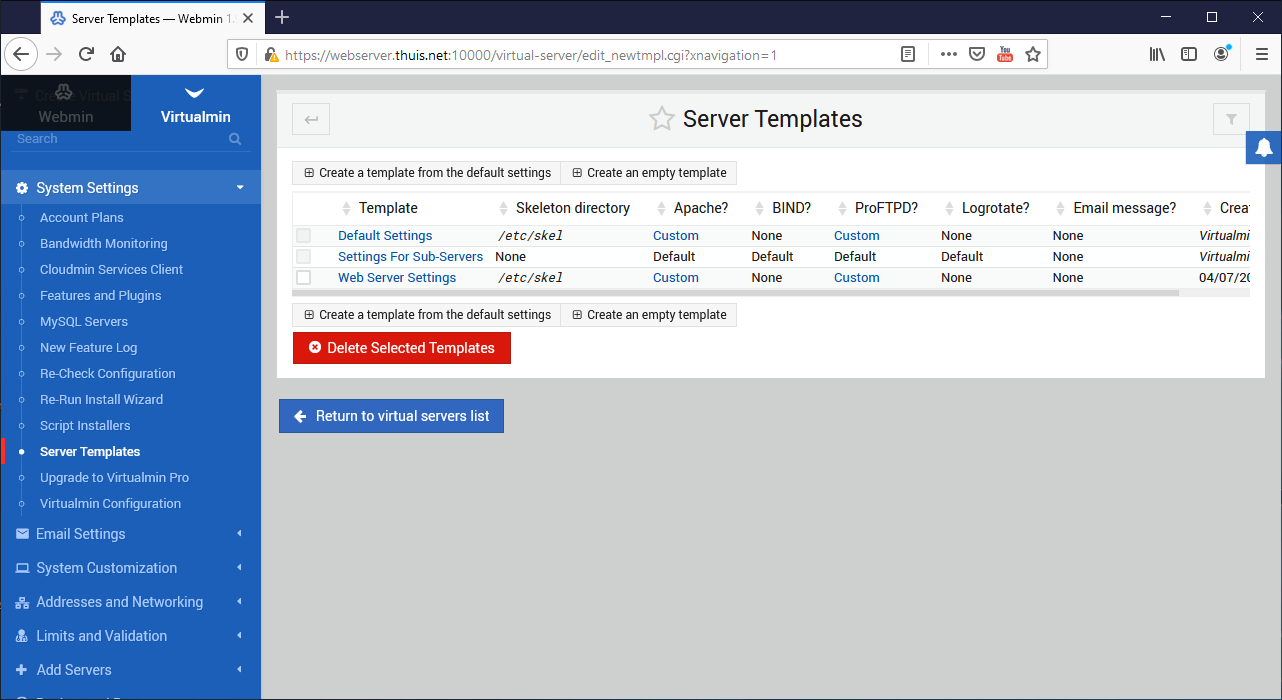Toggle the Default Settings row checkbox

(x=304, y=236)
